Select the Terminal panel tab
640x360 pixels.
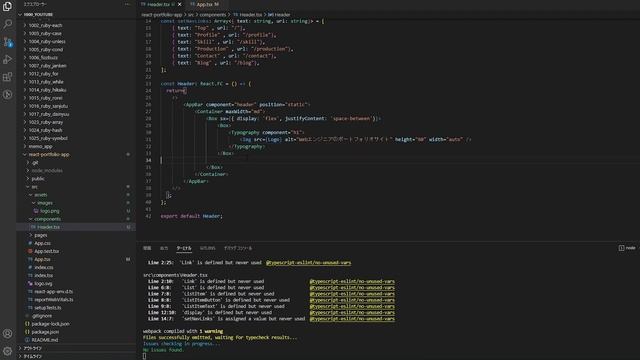(x=184, y=248)
